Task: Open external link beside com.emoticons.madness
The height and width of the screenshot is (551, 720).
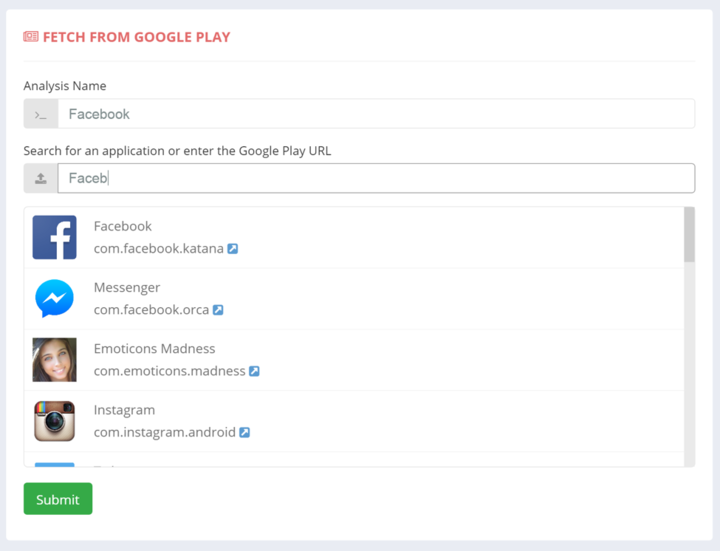Action: (x=254, y=371)
